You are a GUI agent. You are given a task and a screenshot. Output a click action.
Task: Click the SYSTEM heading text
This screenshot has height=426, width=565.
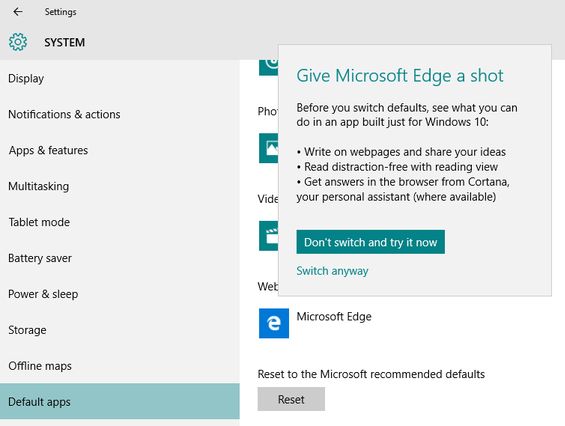pos(64,42)
